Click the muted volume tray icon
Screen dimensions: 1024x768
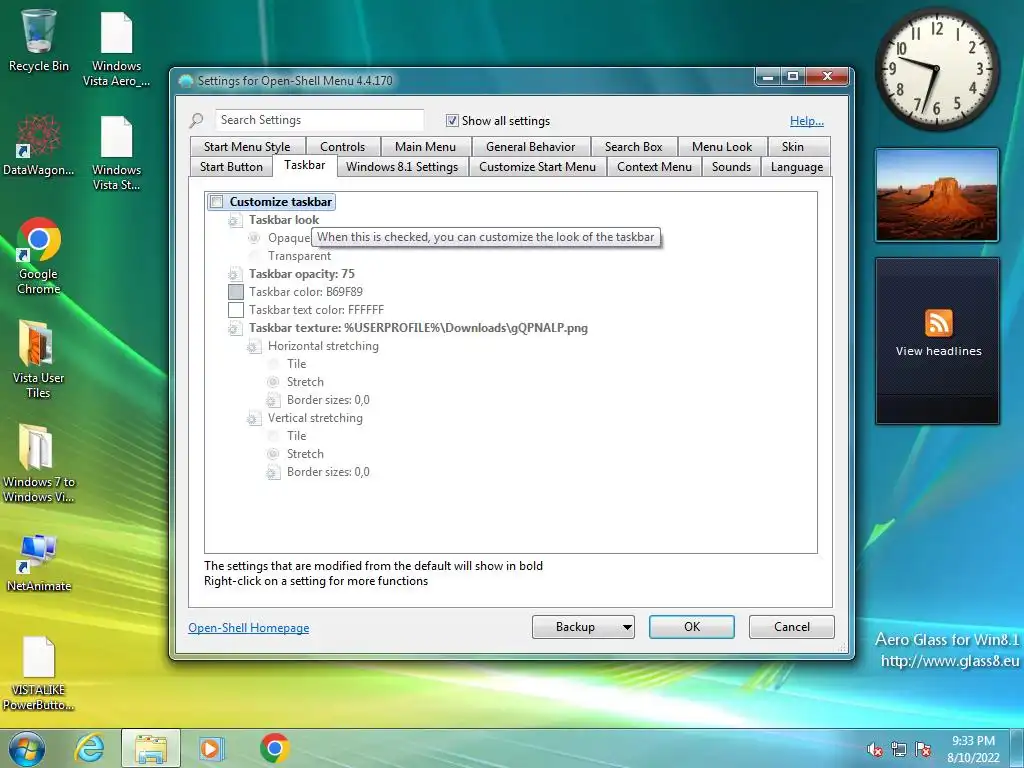tap(874, 750)
